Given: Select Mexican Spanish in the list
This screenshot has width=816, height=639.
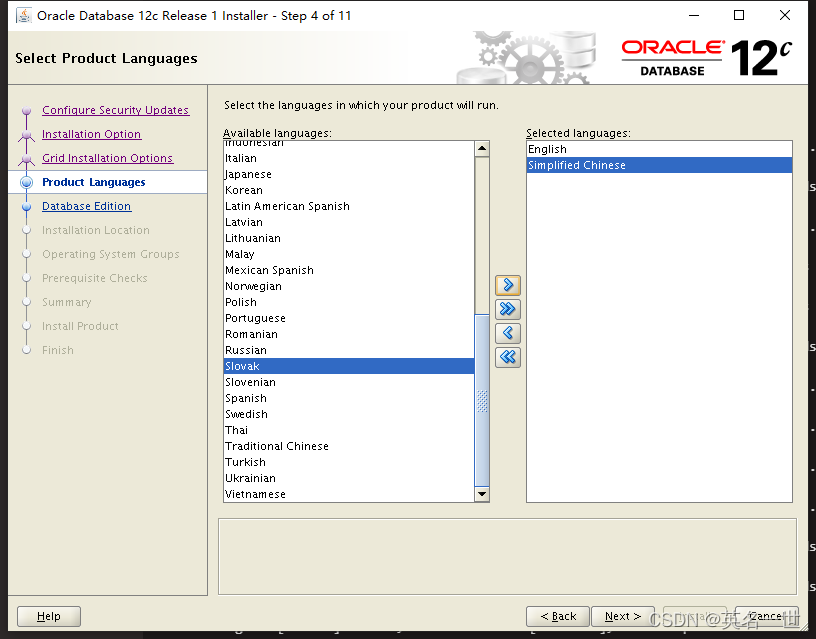Looking at the screenshot, I should (349, 270).
